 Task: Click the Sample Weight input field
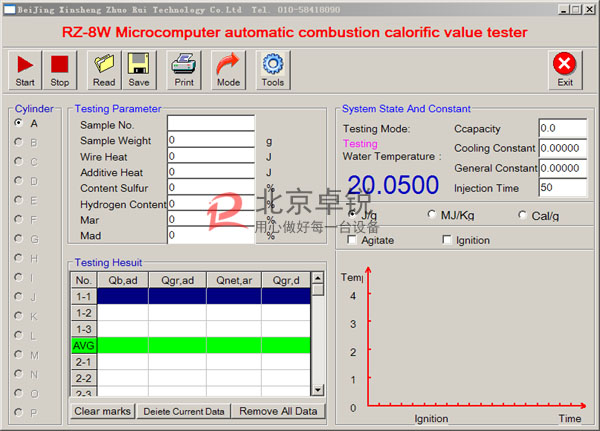[x=211, y=139]
